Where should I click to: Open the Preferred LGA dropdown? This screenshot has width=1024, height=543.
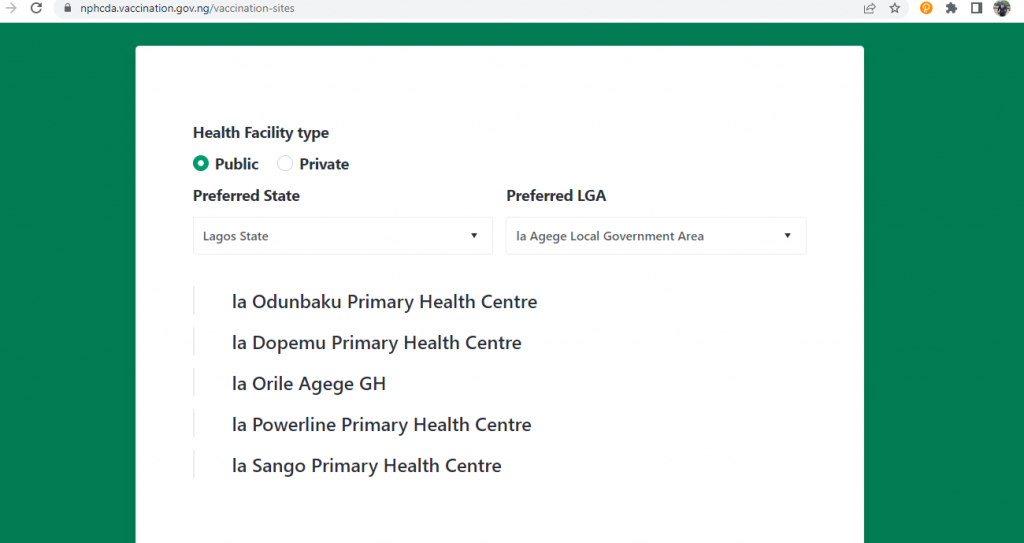[656, 236]
